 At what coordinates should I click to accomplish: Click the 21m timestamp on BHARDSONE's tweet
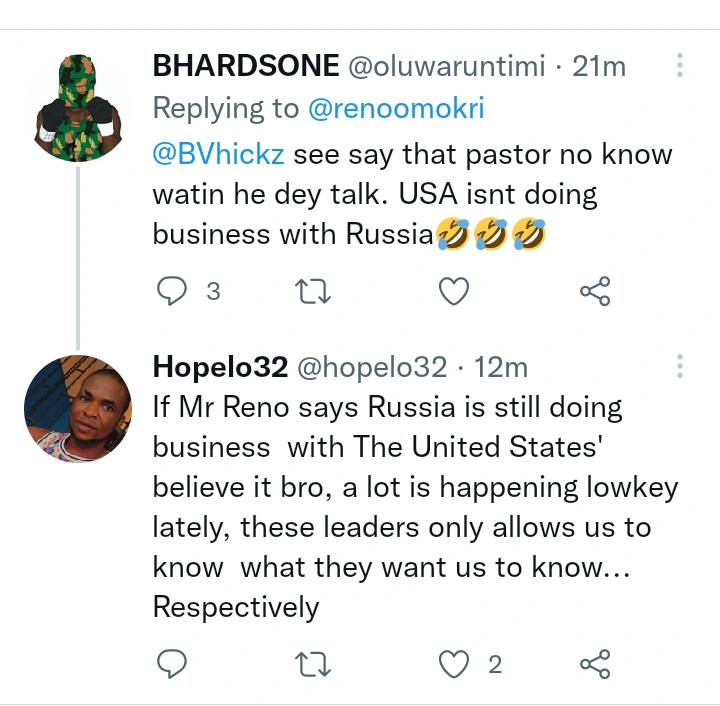point(598,67)
